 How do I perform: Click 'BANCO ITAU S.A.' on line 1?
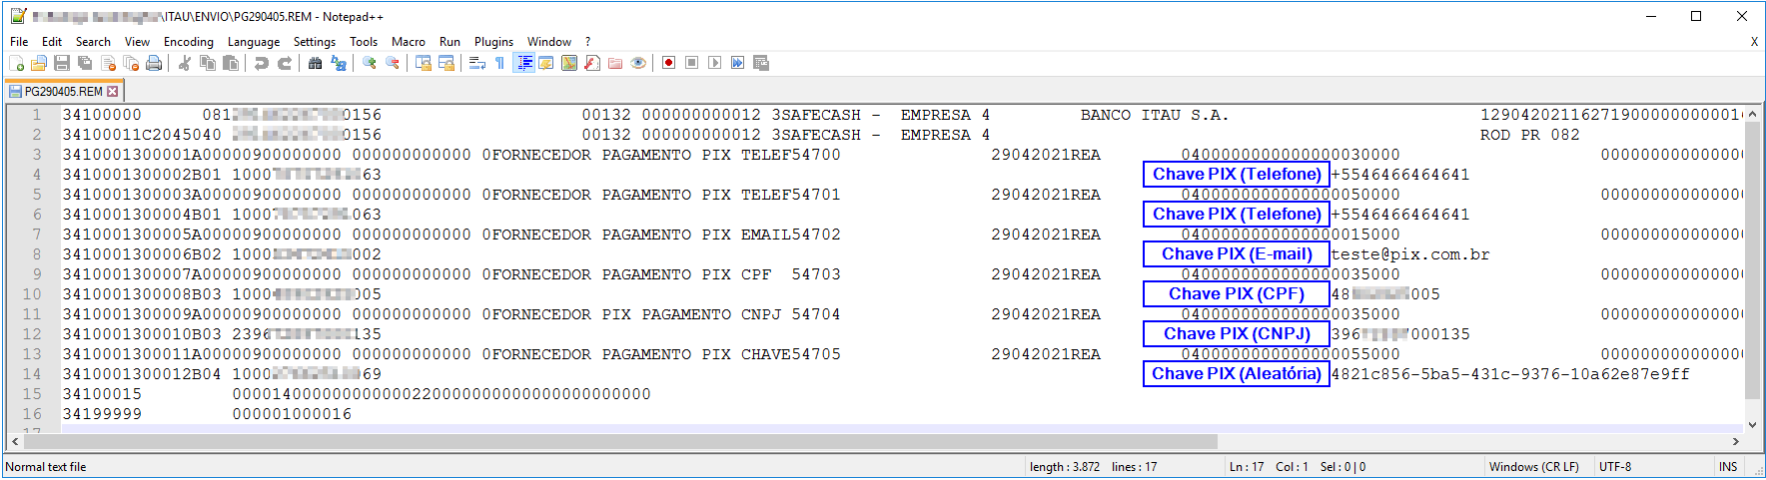pyautogui.click(x=1154, y=115)
